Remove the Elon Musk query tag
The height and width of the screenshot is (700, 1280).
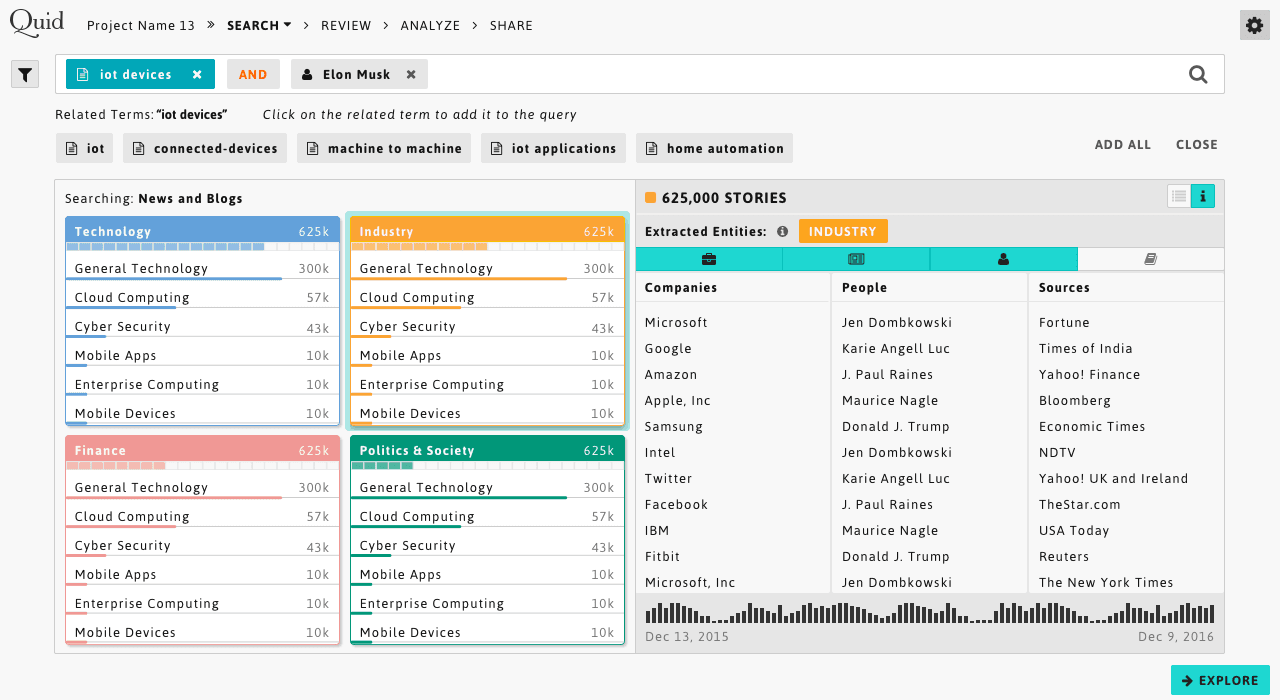pyautogui.click(x=411, y=74)
